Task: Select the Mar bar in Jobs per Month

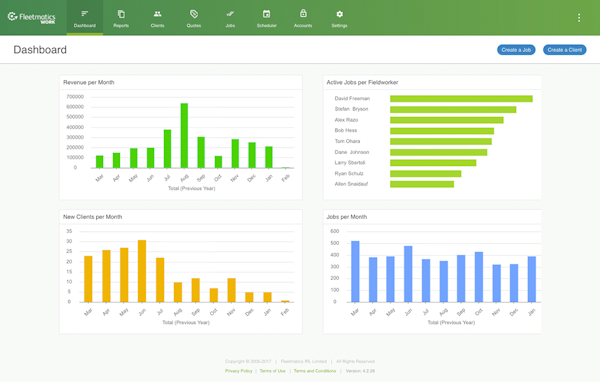Action: click(355, 272)
